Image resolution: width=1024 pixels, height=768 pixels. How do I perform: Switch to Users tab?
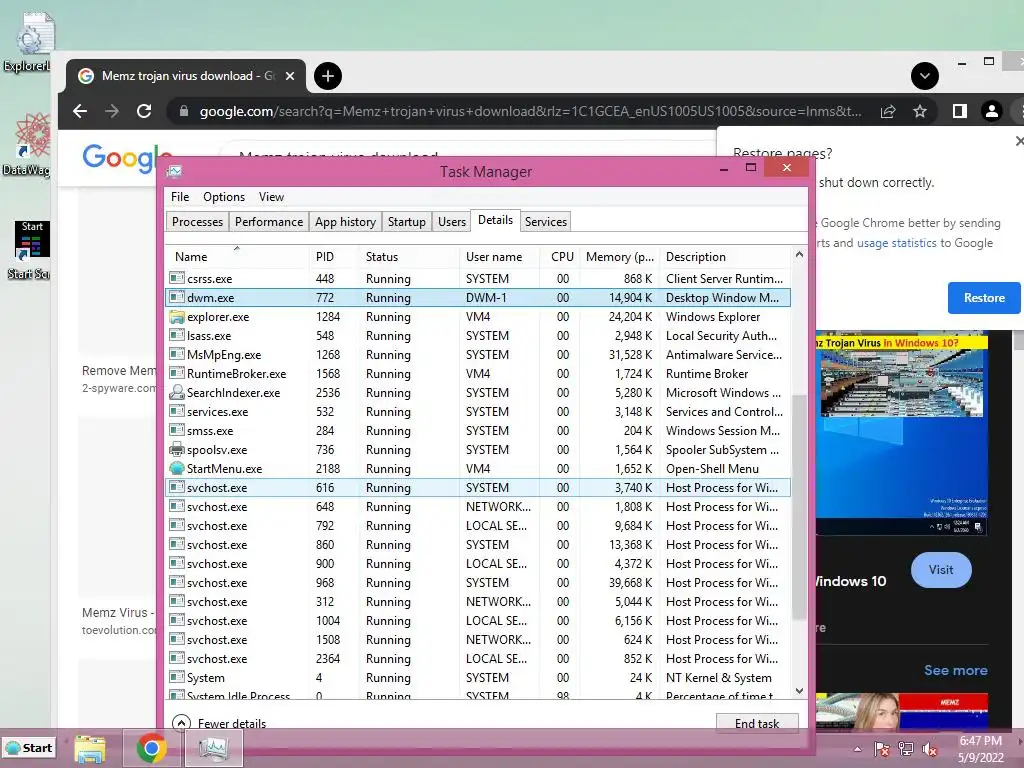pos(452,222)
